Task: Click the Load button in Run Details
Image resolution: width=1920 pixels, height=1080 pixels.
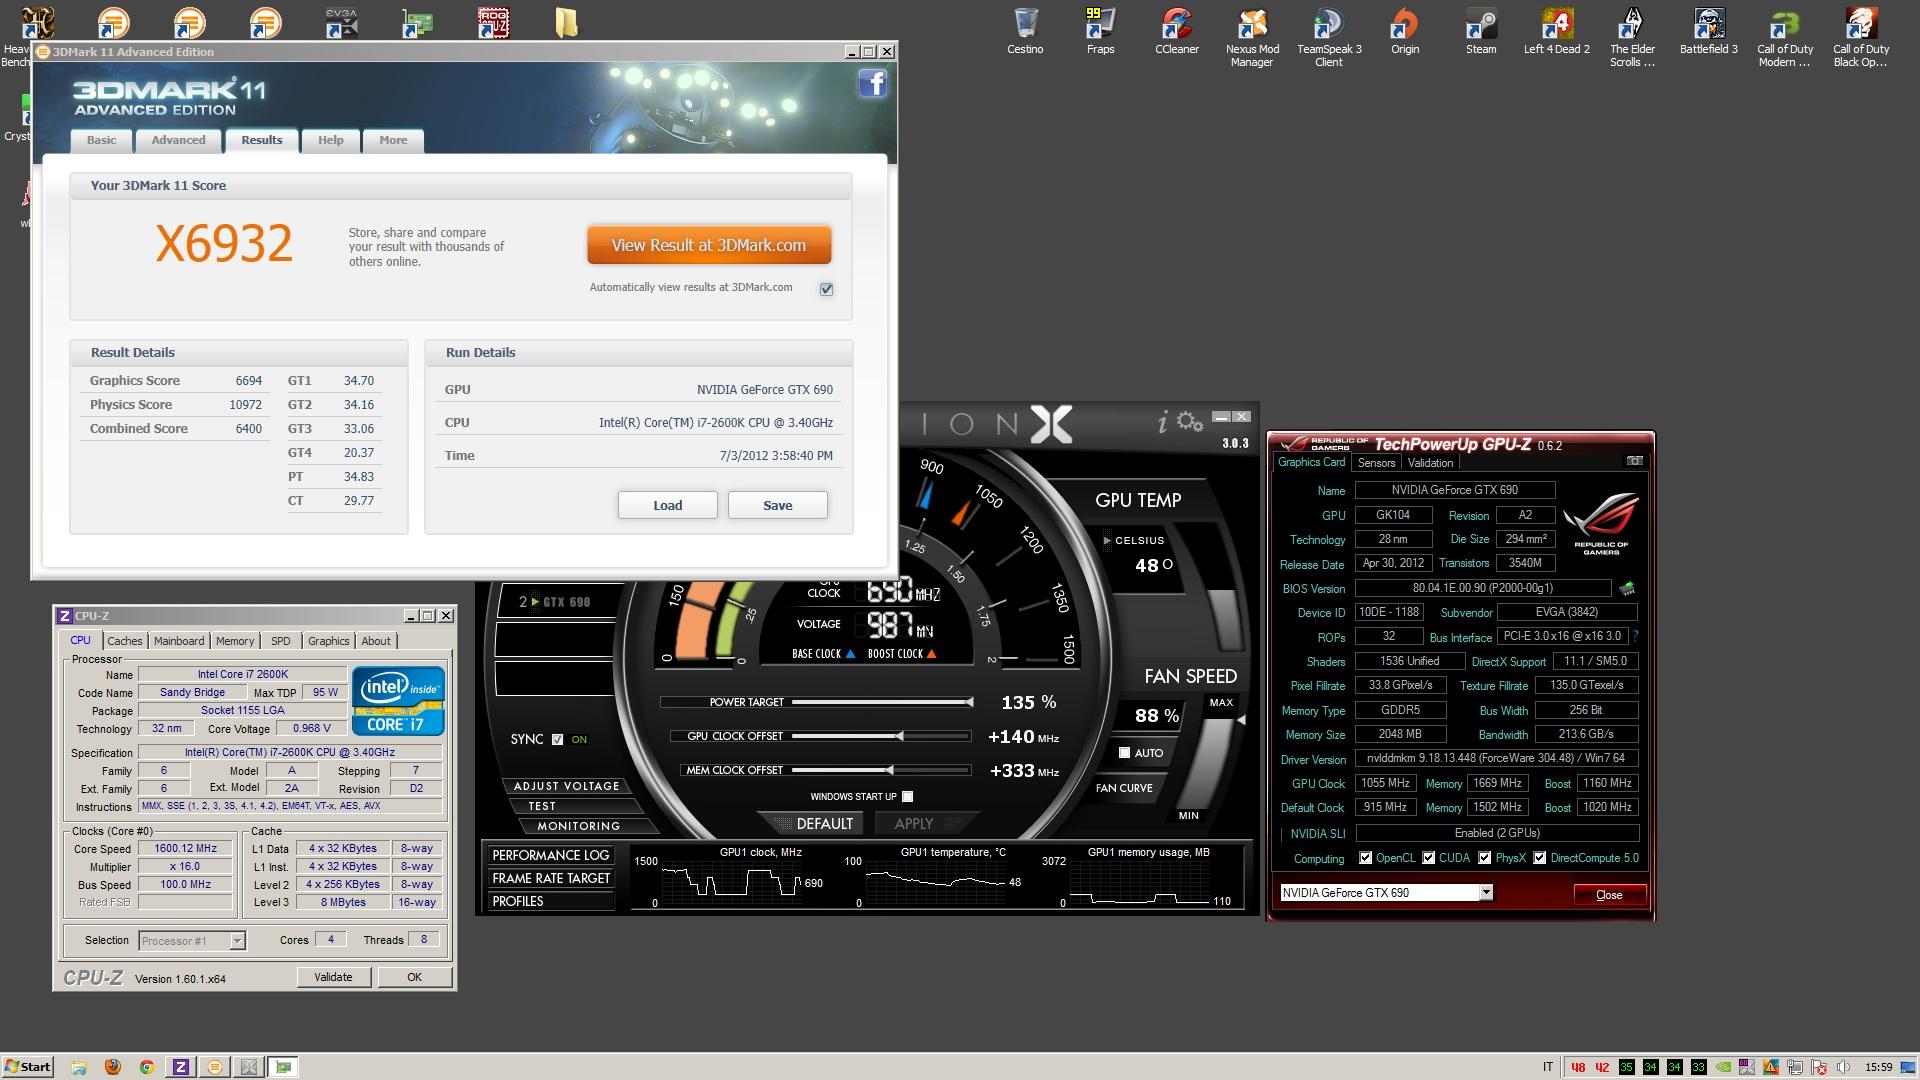Action: pos(668,505)
